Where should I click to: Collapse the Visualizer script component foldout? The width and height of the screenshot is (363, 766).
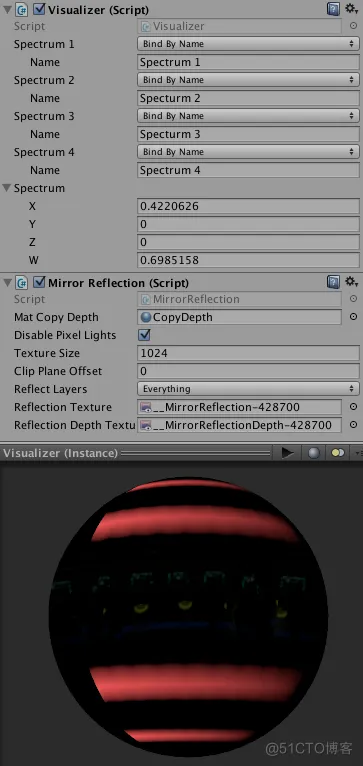(7, 9)
